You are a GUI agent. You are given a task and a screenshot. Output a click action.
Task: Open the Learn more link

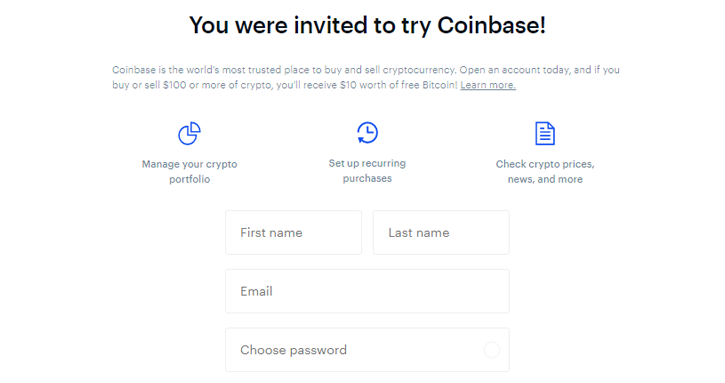(x=488, y=85)
